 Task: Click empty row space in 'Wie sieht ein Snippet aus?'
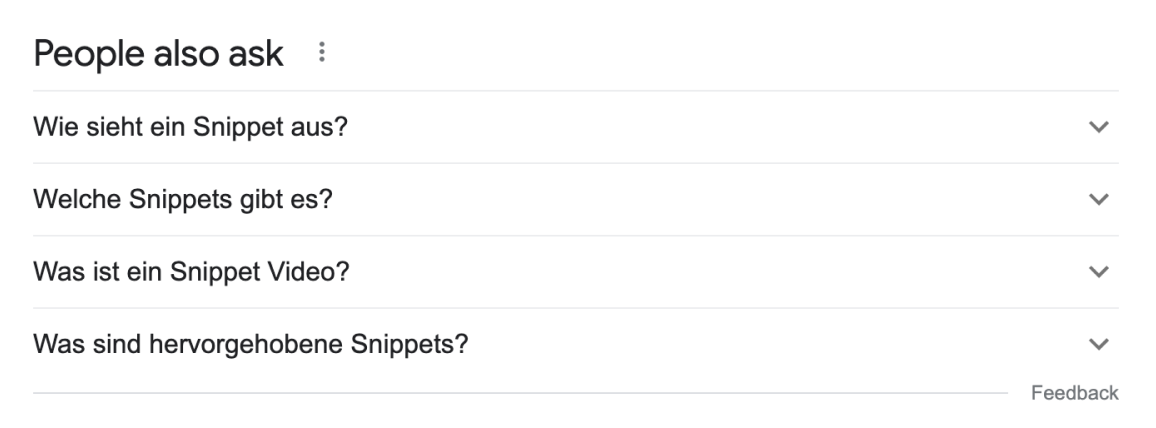click(x=700, y=128)
